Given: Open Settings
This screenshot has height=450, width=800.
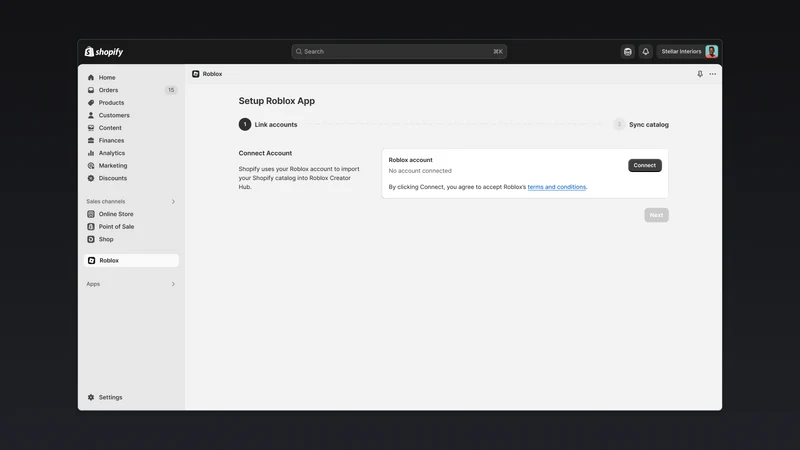Looking at the screenshot, I should tap(110, 397).
